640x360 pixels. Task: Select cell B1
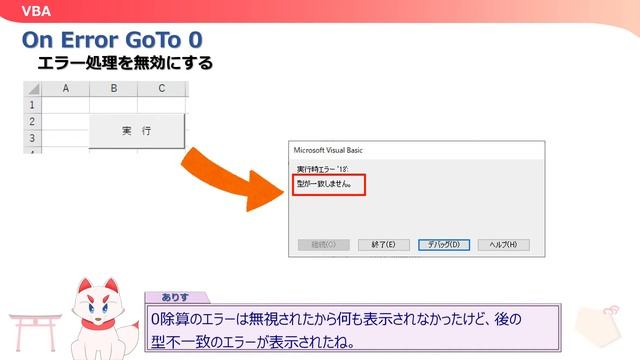[x=113, y=105]
